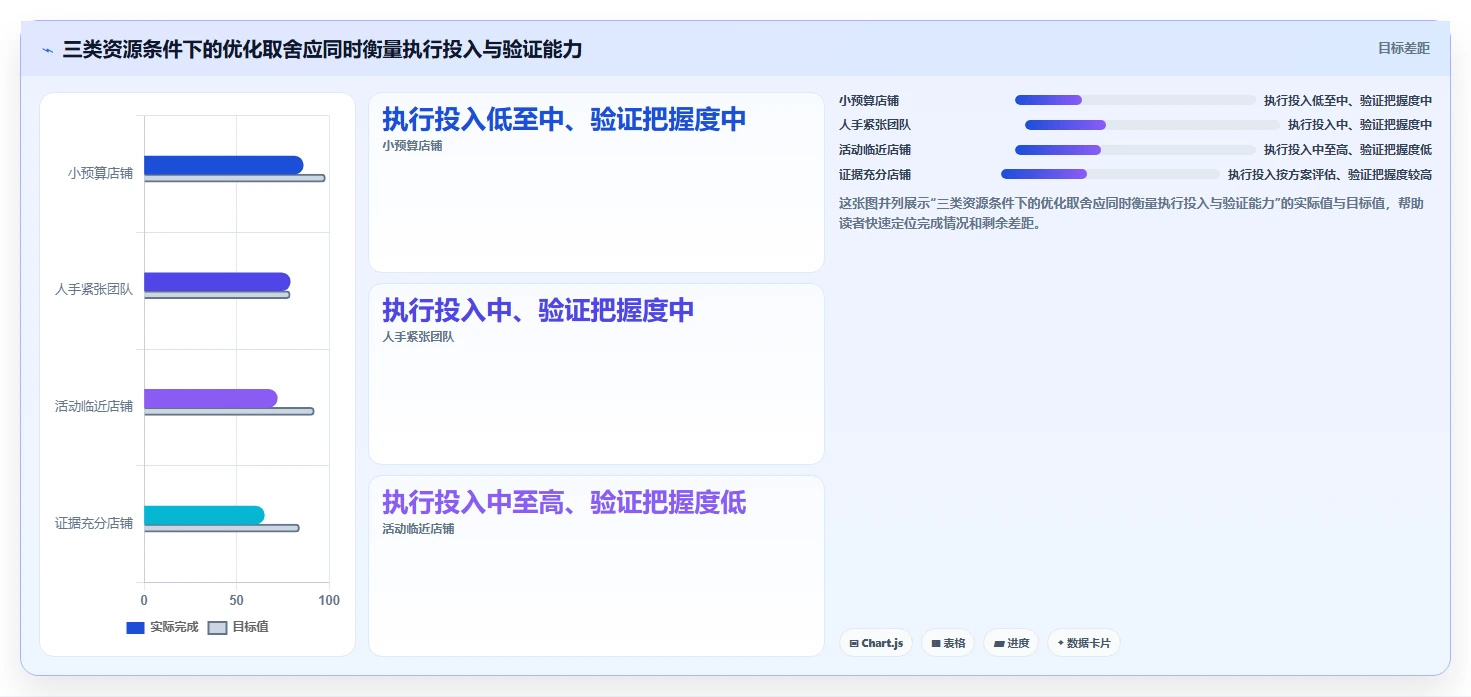This screenshot has width=1471, height=697.
Task: Click the x-axis tick label 100
Action: [x=329, y=601]
